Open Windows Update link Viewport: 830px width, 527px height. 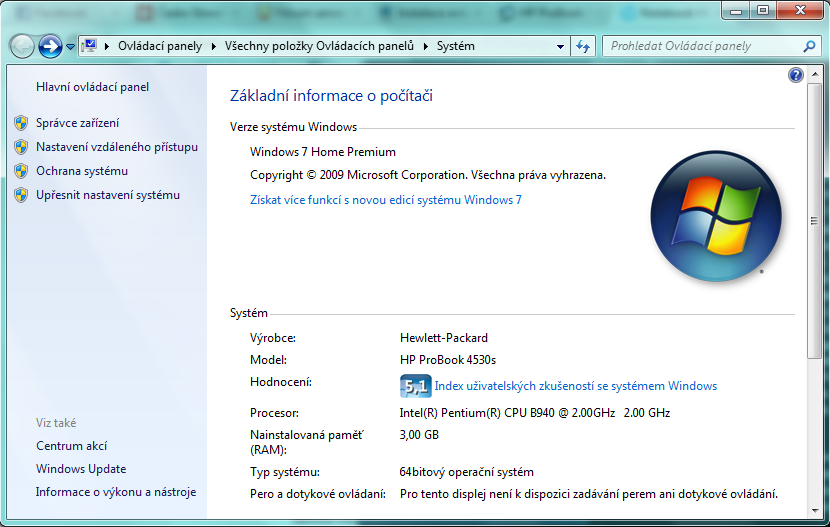81,469
